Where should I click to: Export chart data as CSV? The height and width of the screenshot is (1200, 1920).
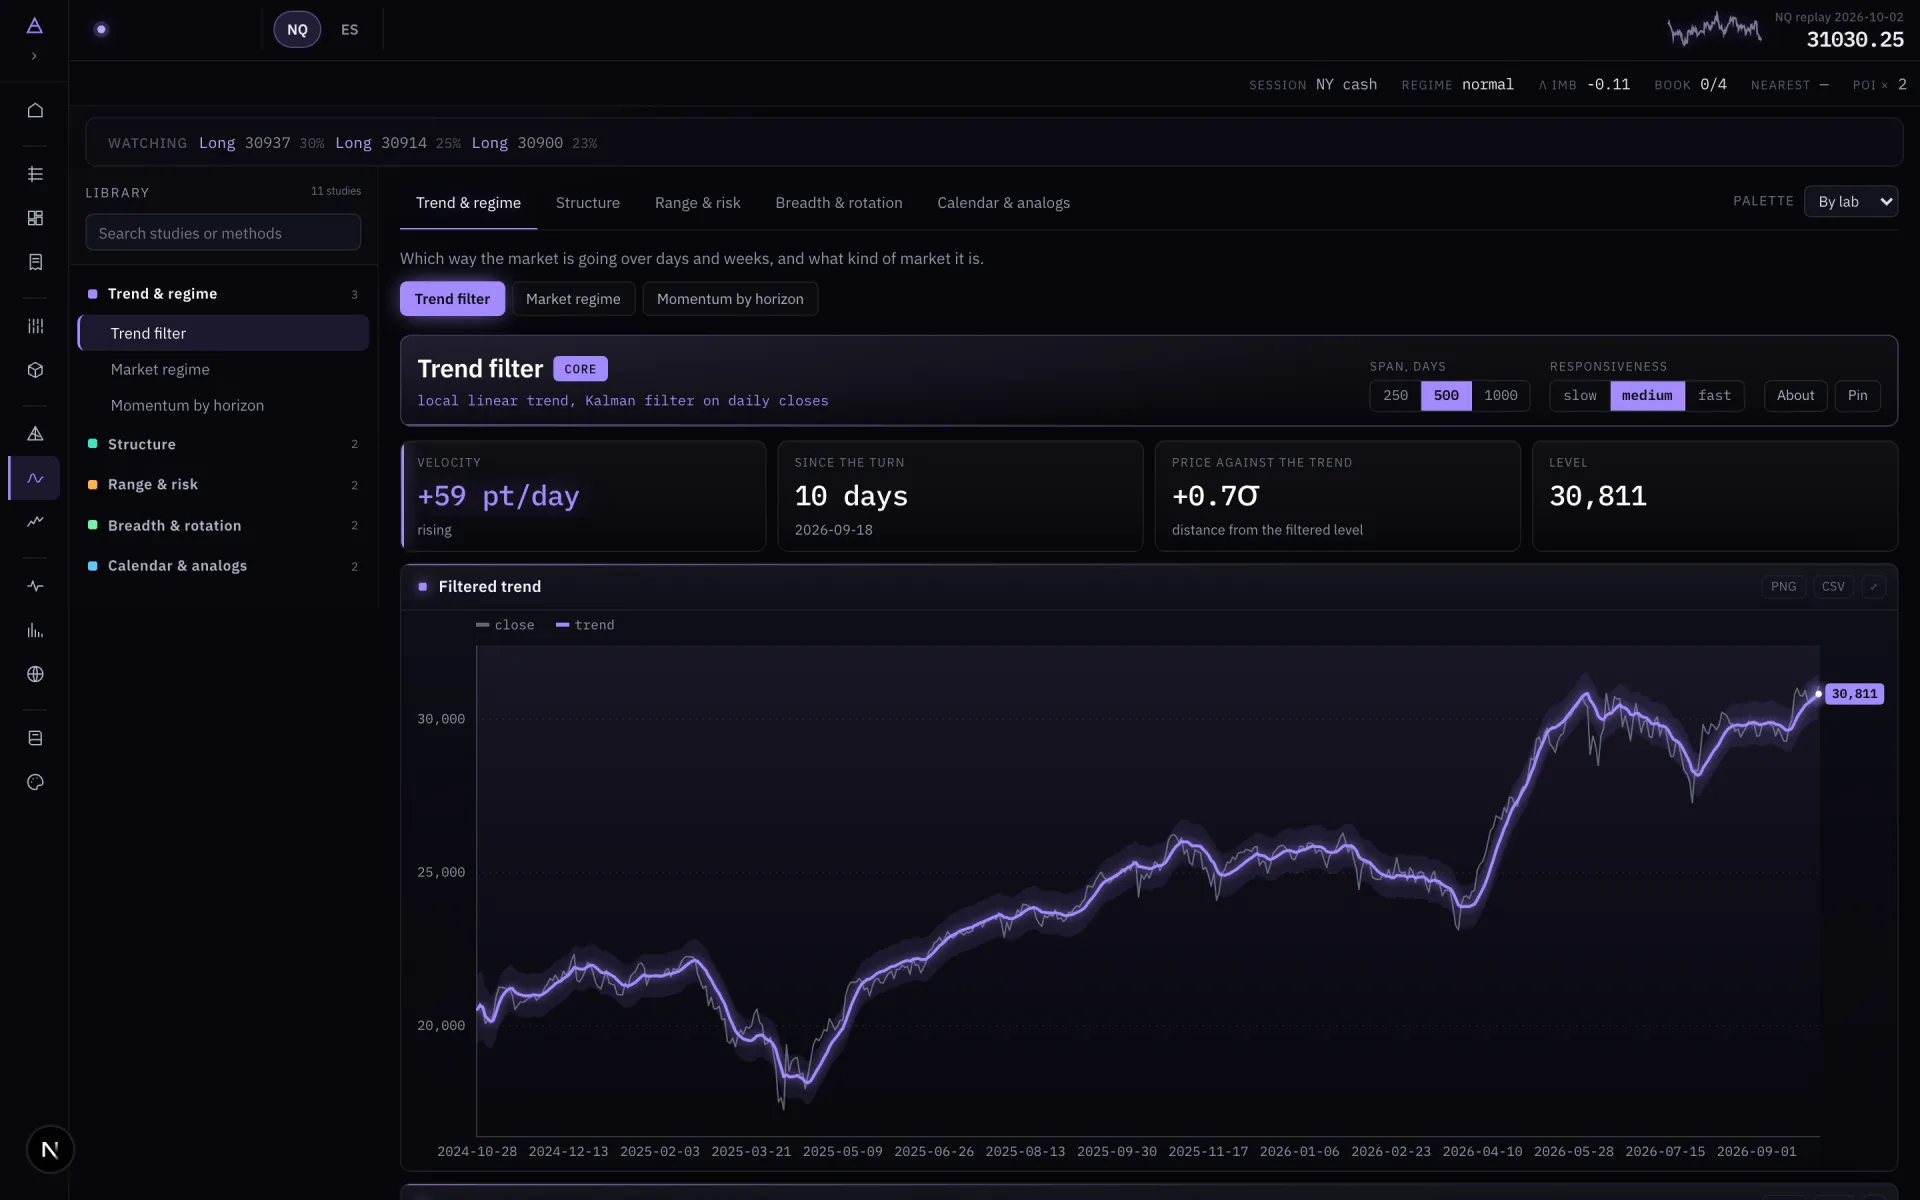1833,587
